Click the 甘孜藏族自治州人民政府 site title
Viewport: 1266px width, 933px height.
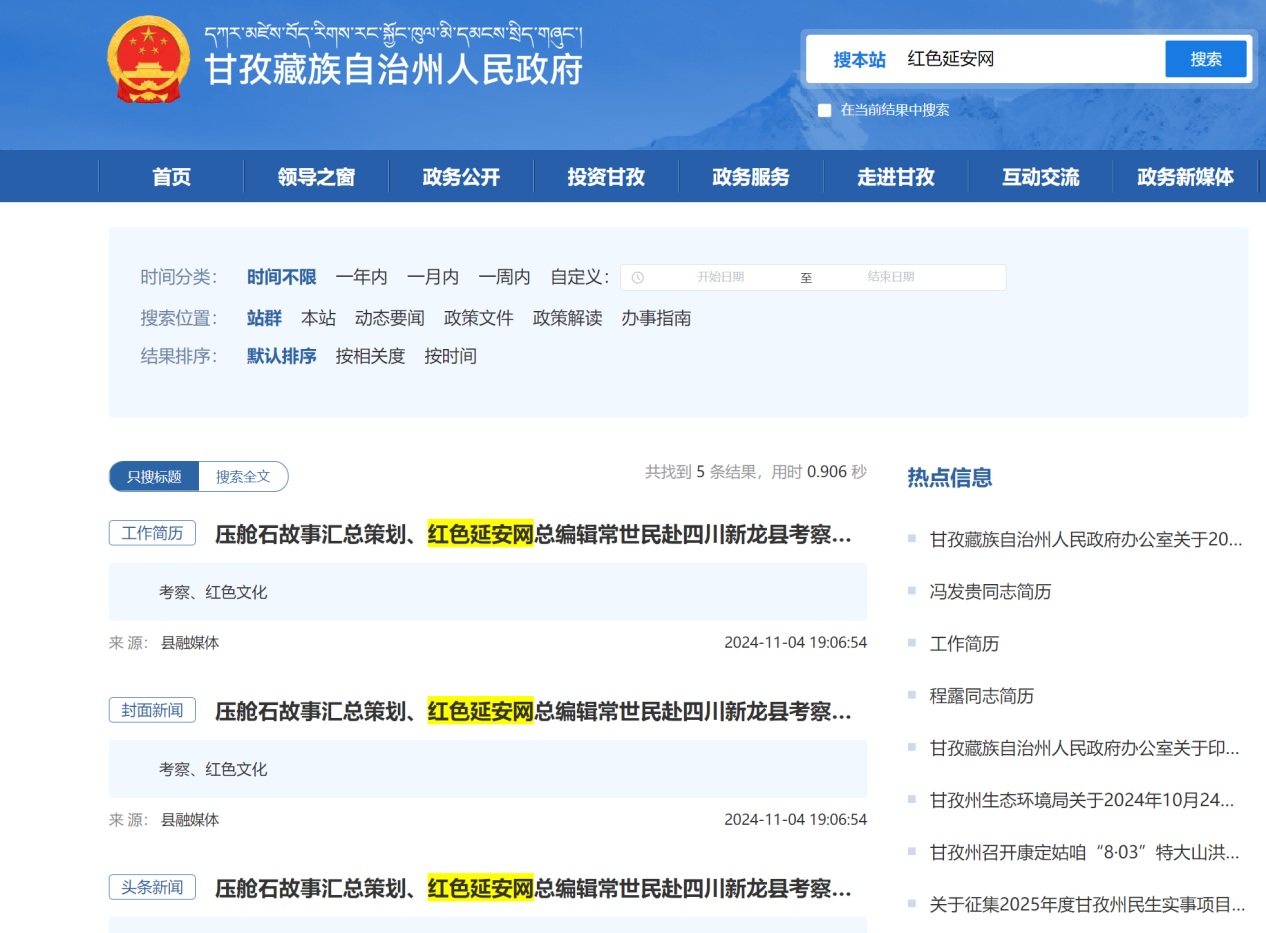click(394, 70)
